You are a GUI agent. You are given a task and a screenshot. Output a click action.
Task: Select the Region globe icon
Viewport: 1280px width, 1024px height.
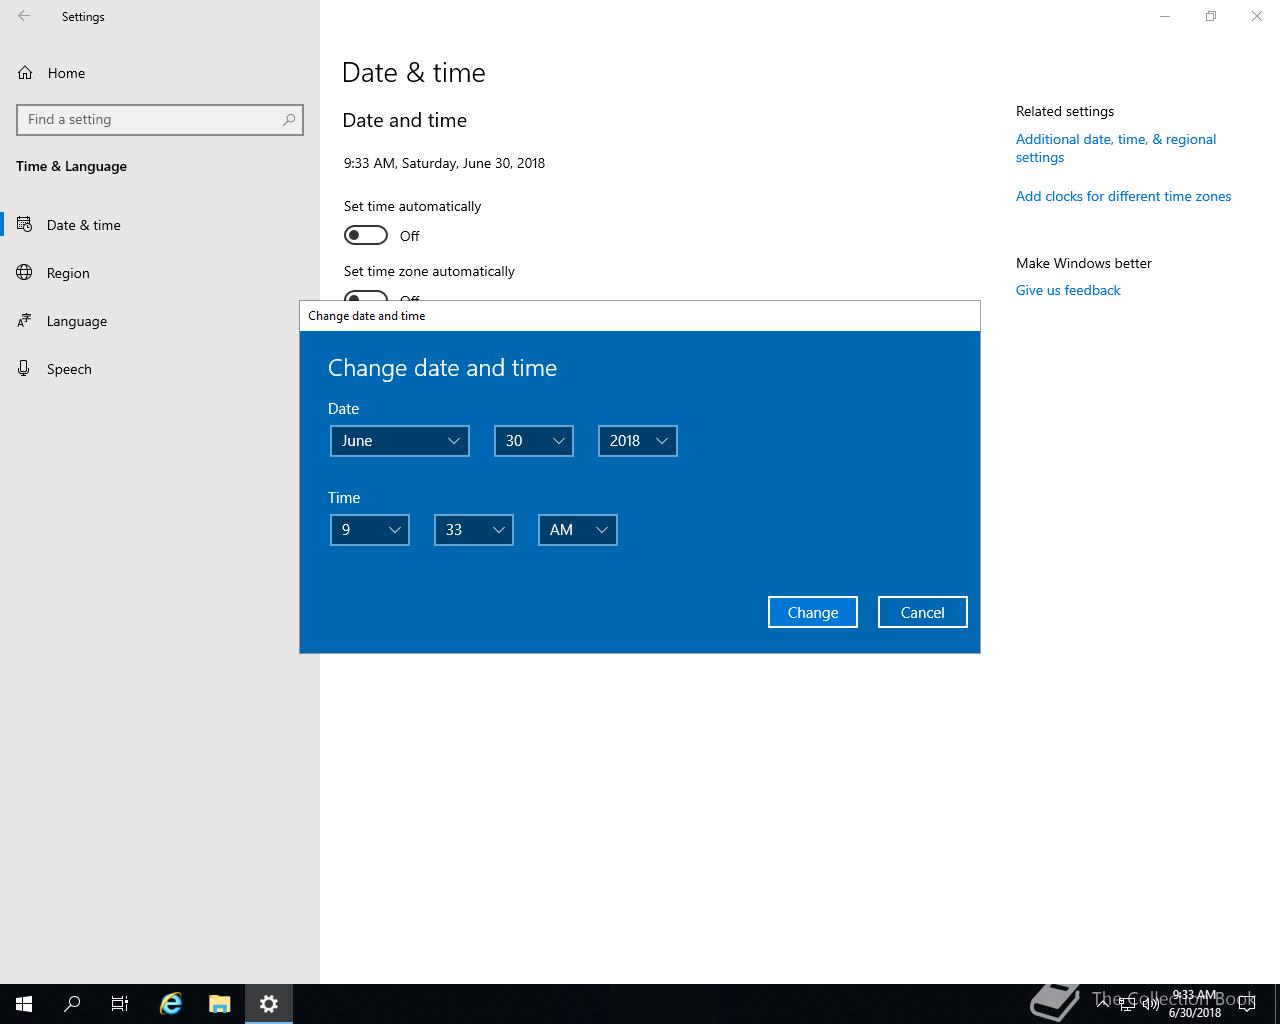coord(25,272)
